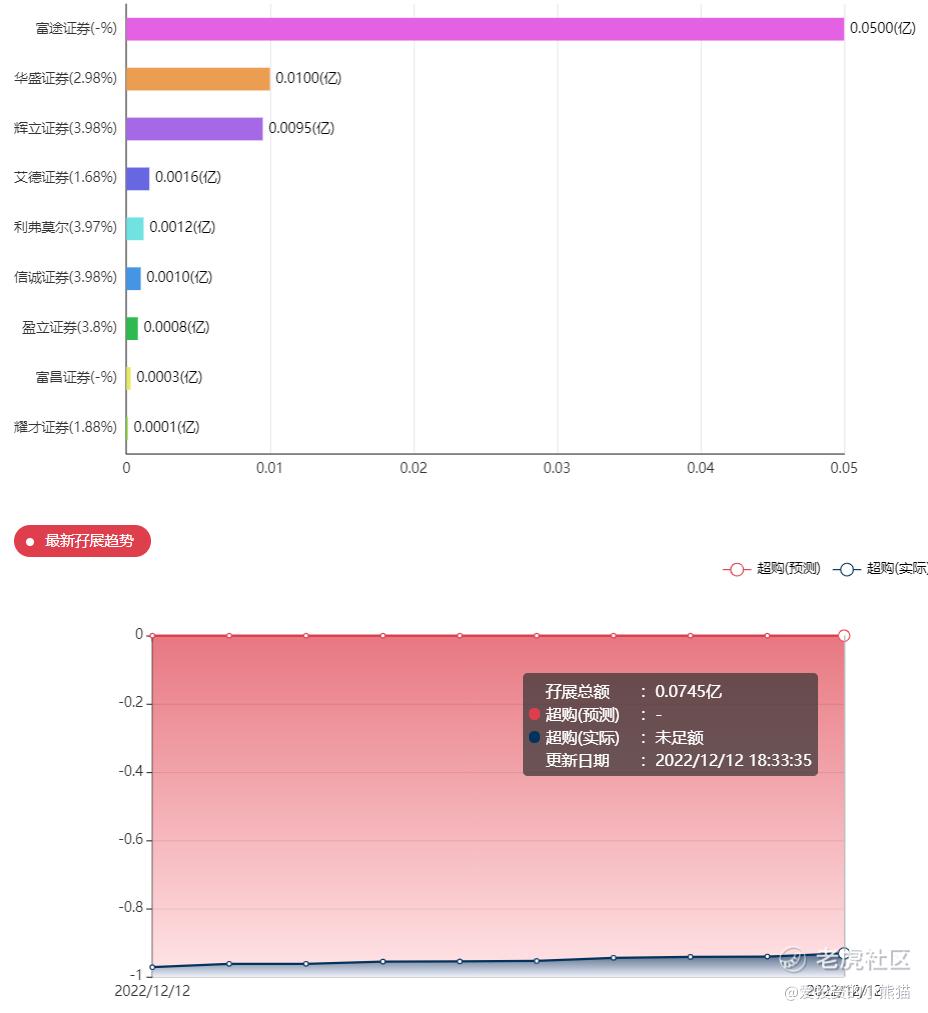The image size is (928, 1013).
Task: Click the white dot inside 最新孖展趋势 badge
Action: (30, 541)
